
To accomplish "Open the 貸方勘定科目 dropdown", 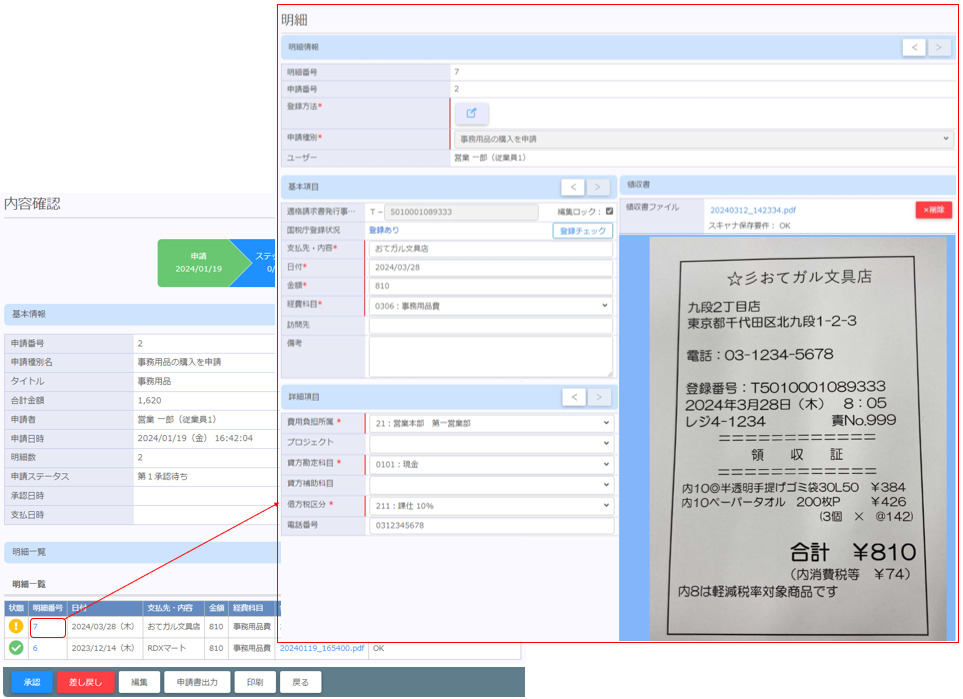I will pos(490,463).
